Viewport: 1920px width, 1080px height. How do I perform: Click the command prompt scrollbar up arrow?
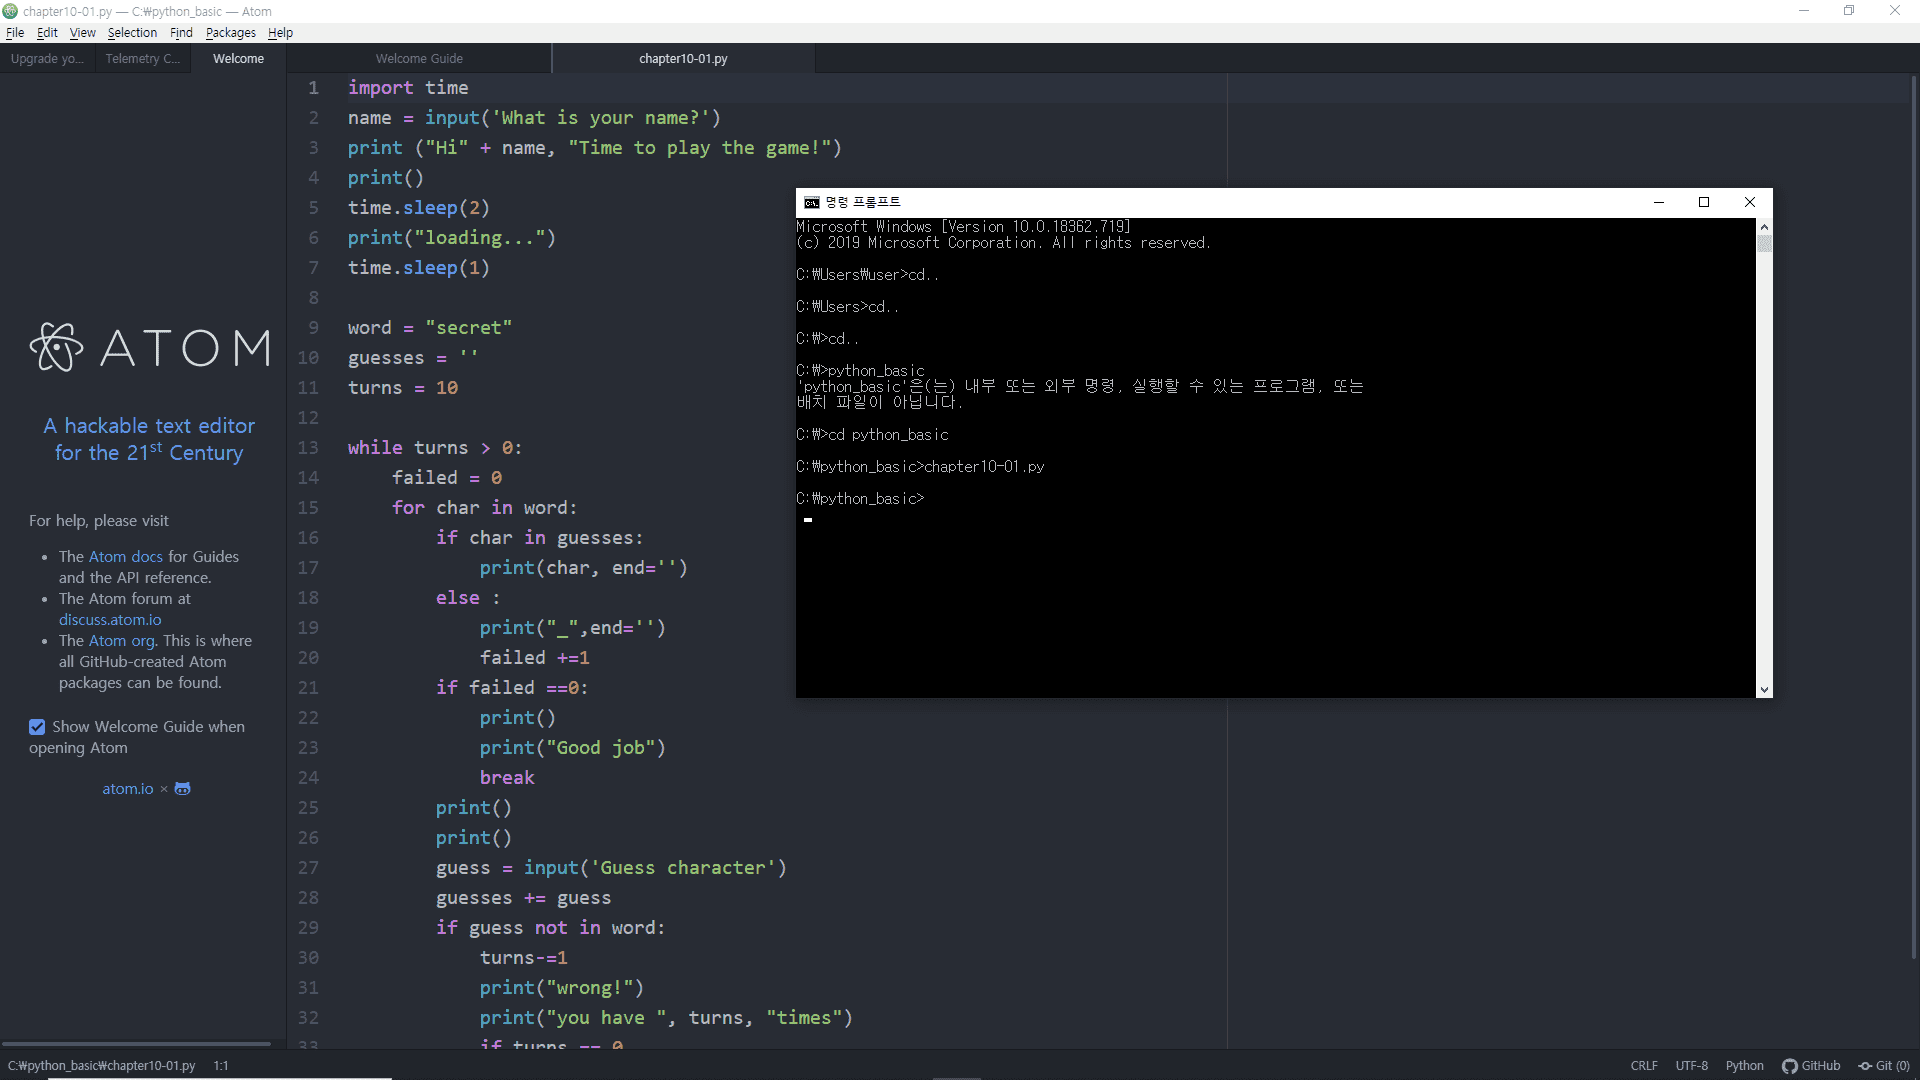pyautogui.click(x=1764, y=227)
